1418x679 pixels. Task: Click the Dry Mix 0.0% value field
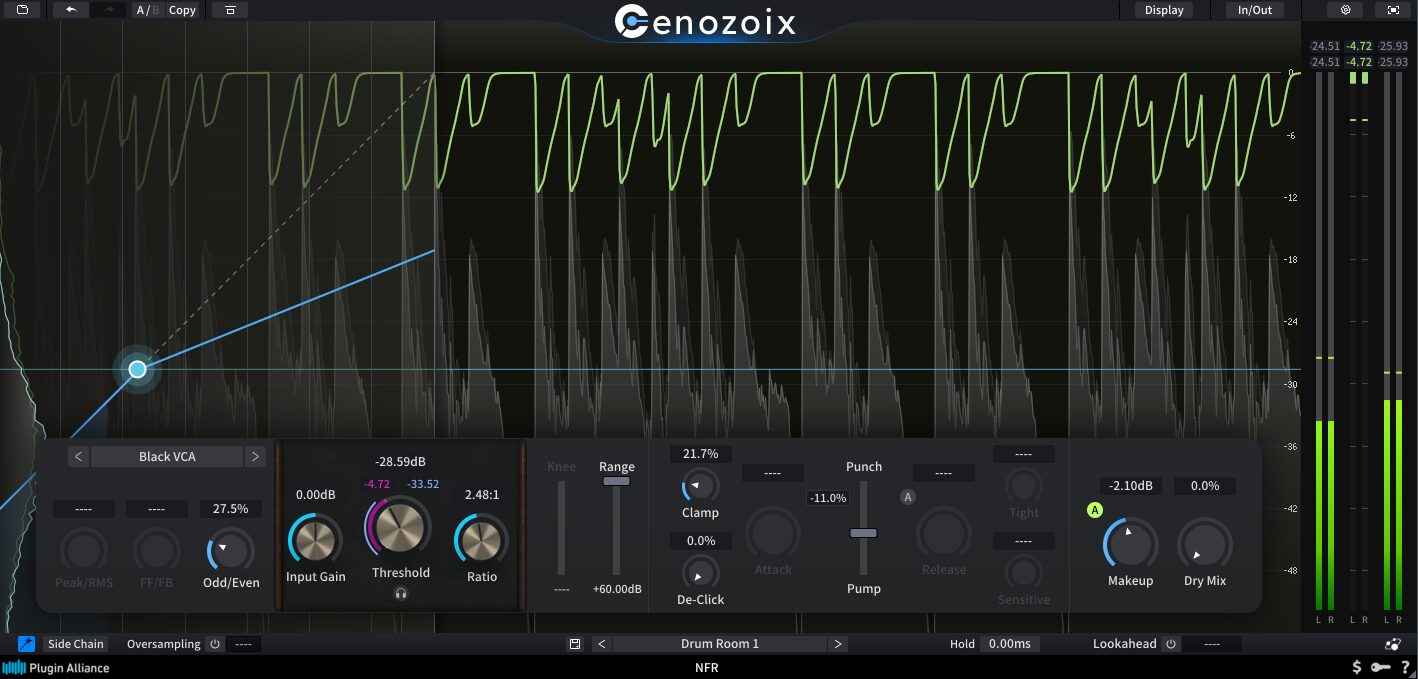1205,486
